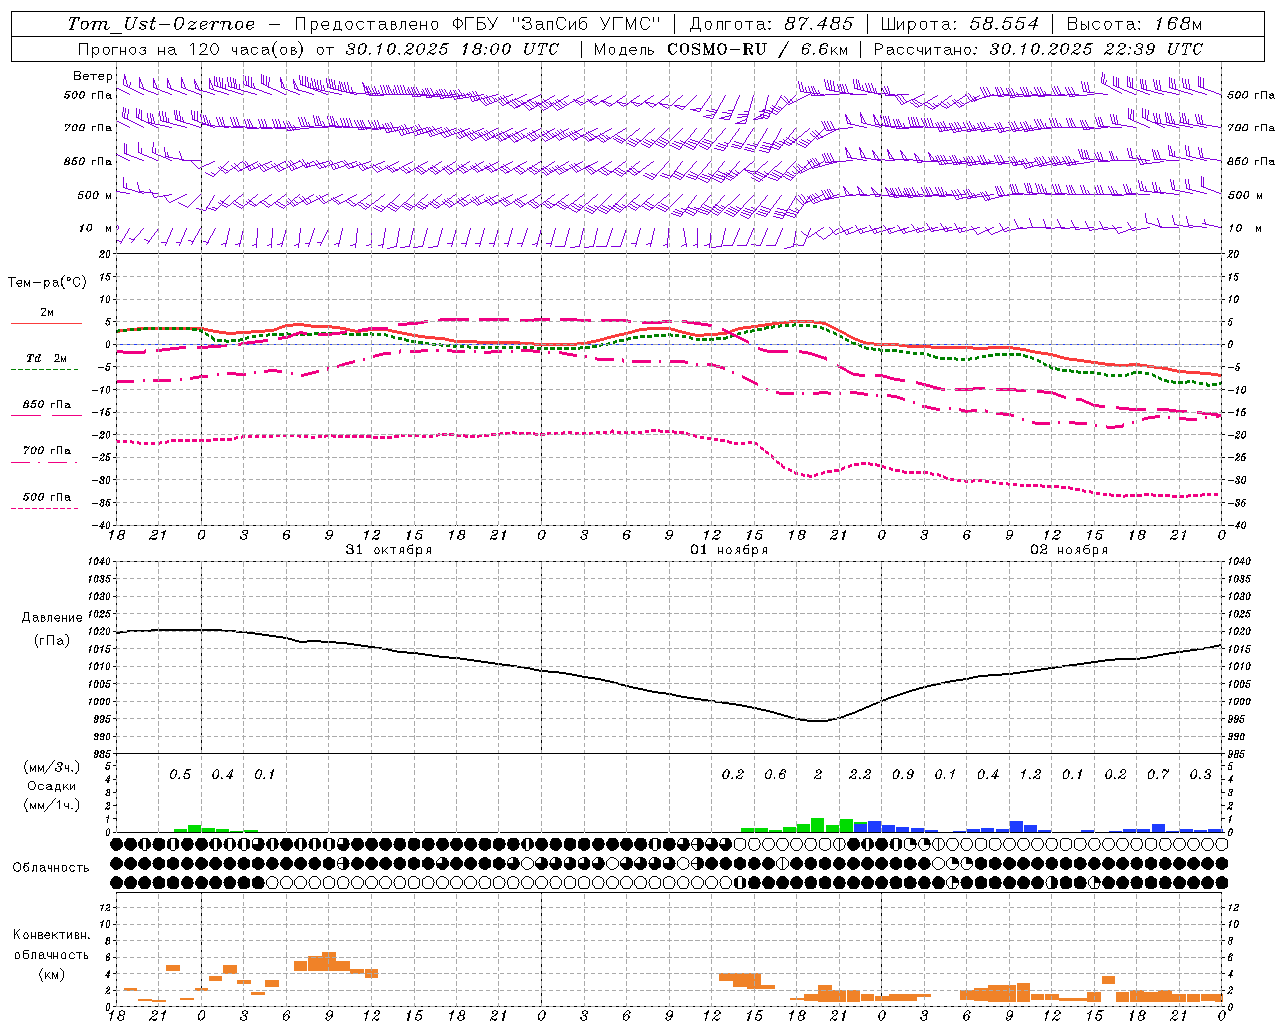Click the Ветер wind panel label
The height and width of the screenshot is (1024, 1280).
pyautogui.click(x=92, y=76)
